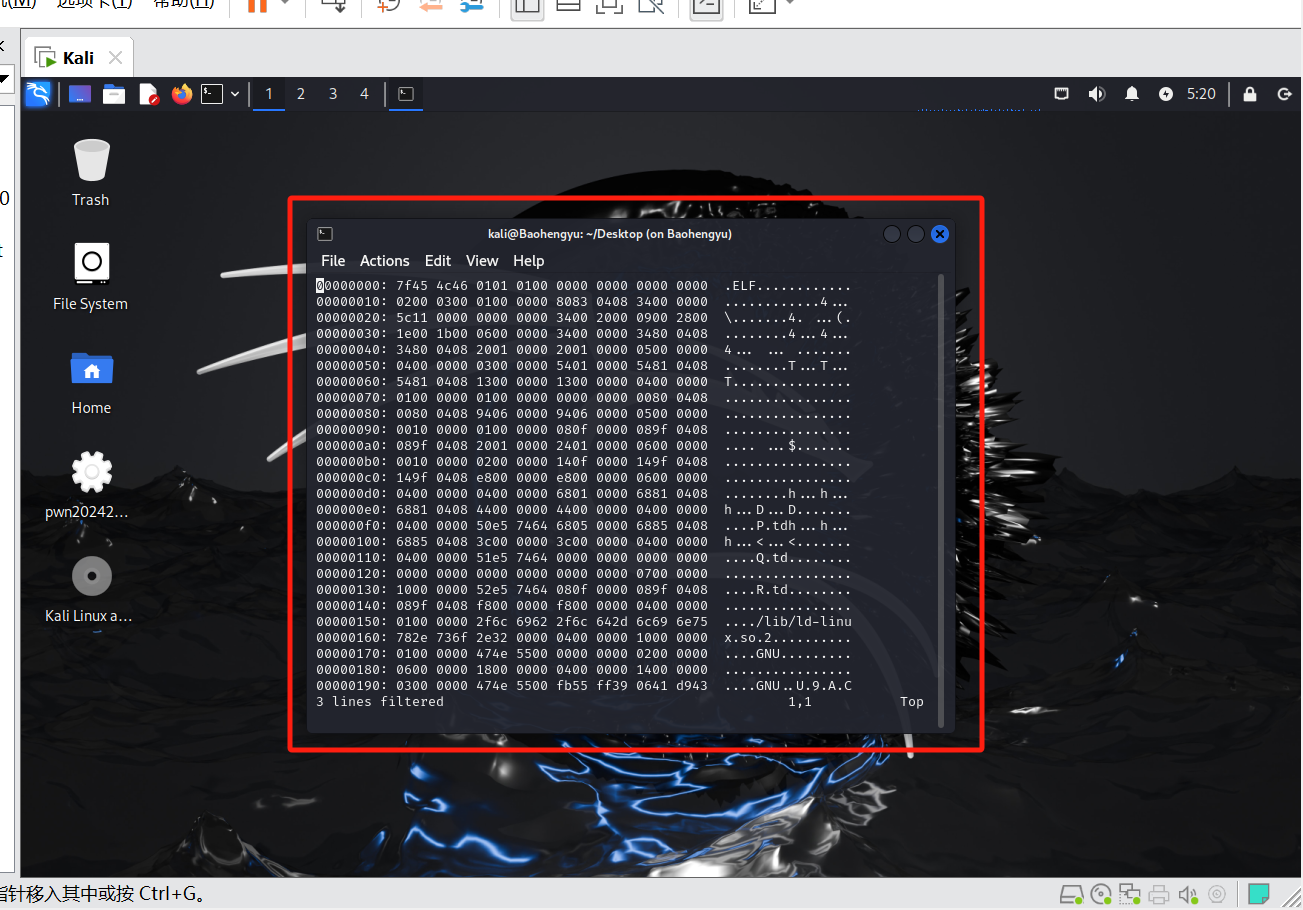1303x910 pixels.
Task: Expand the terminal launcher dropdown arrow
Action: pos(235,94)
